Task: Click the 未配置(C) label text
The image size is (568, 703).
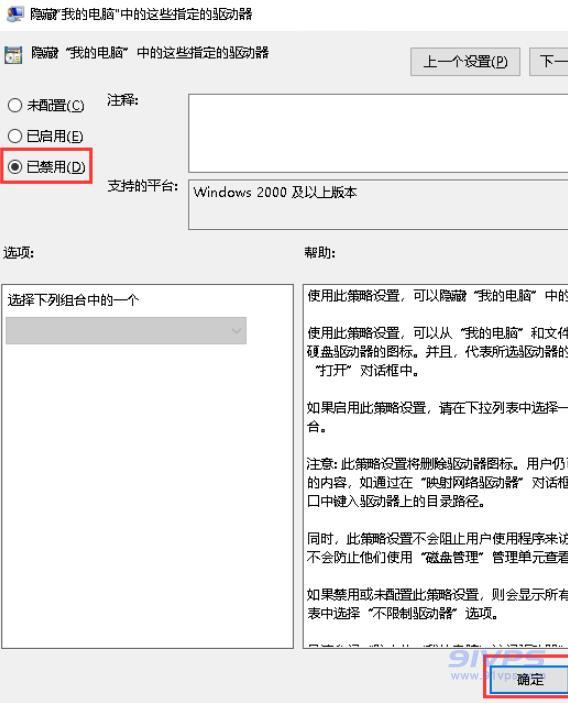Action: tap(56, 106)
